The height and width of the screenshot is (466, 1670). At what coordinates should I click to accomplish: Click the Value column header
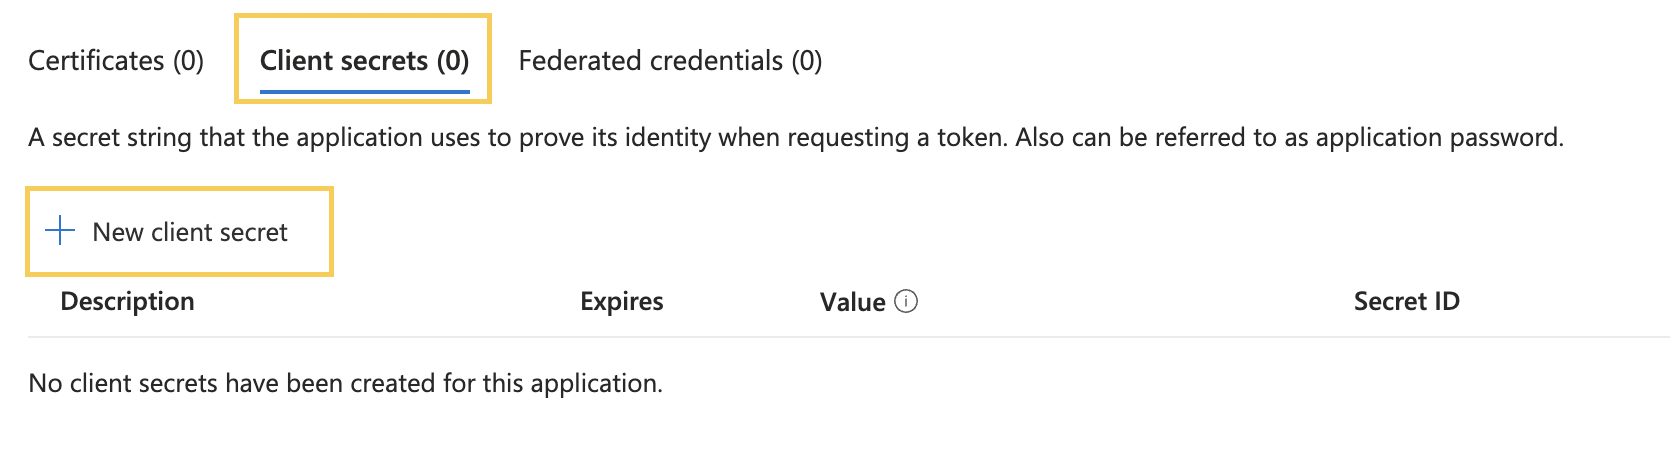pos(853,302)
